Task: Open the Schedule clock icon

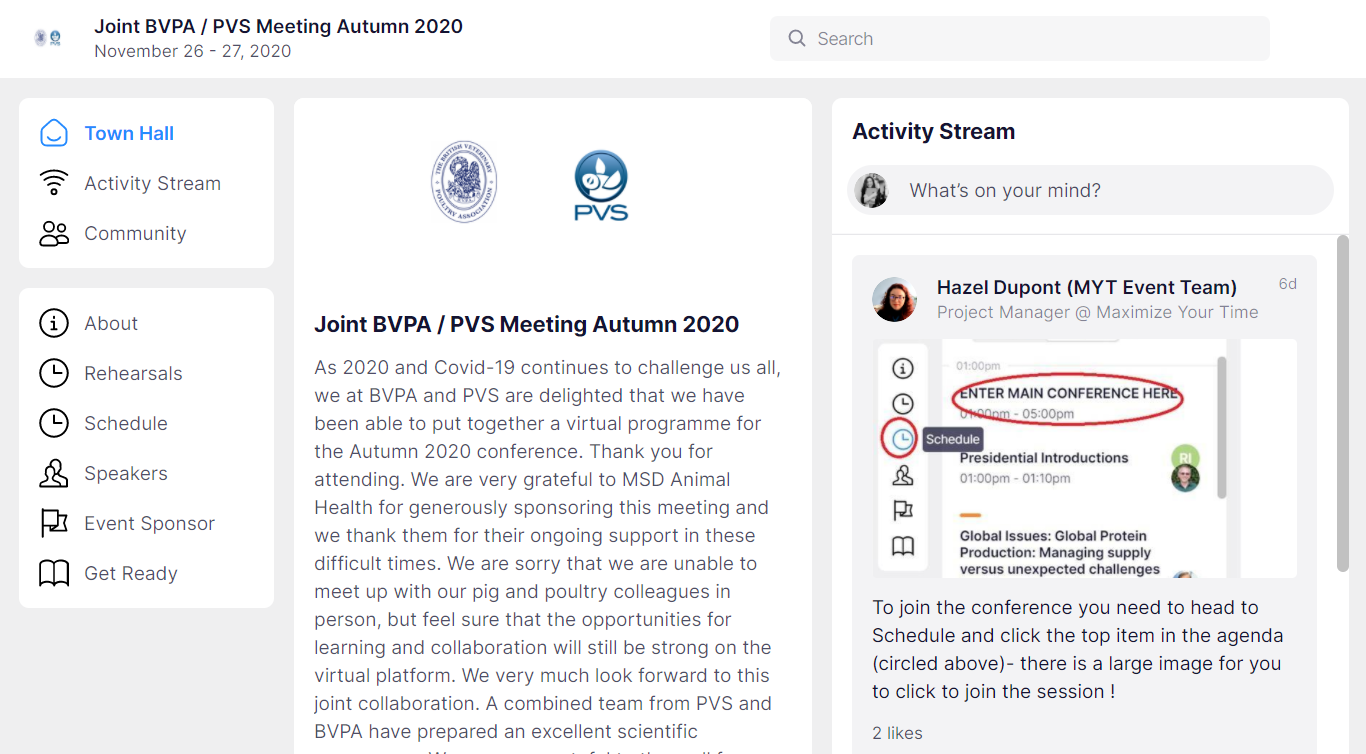Action: (53, 422)
